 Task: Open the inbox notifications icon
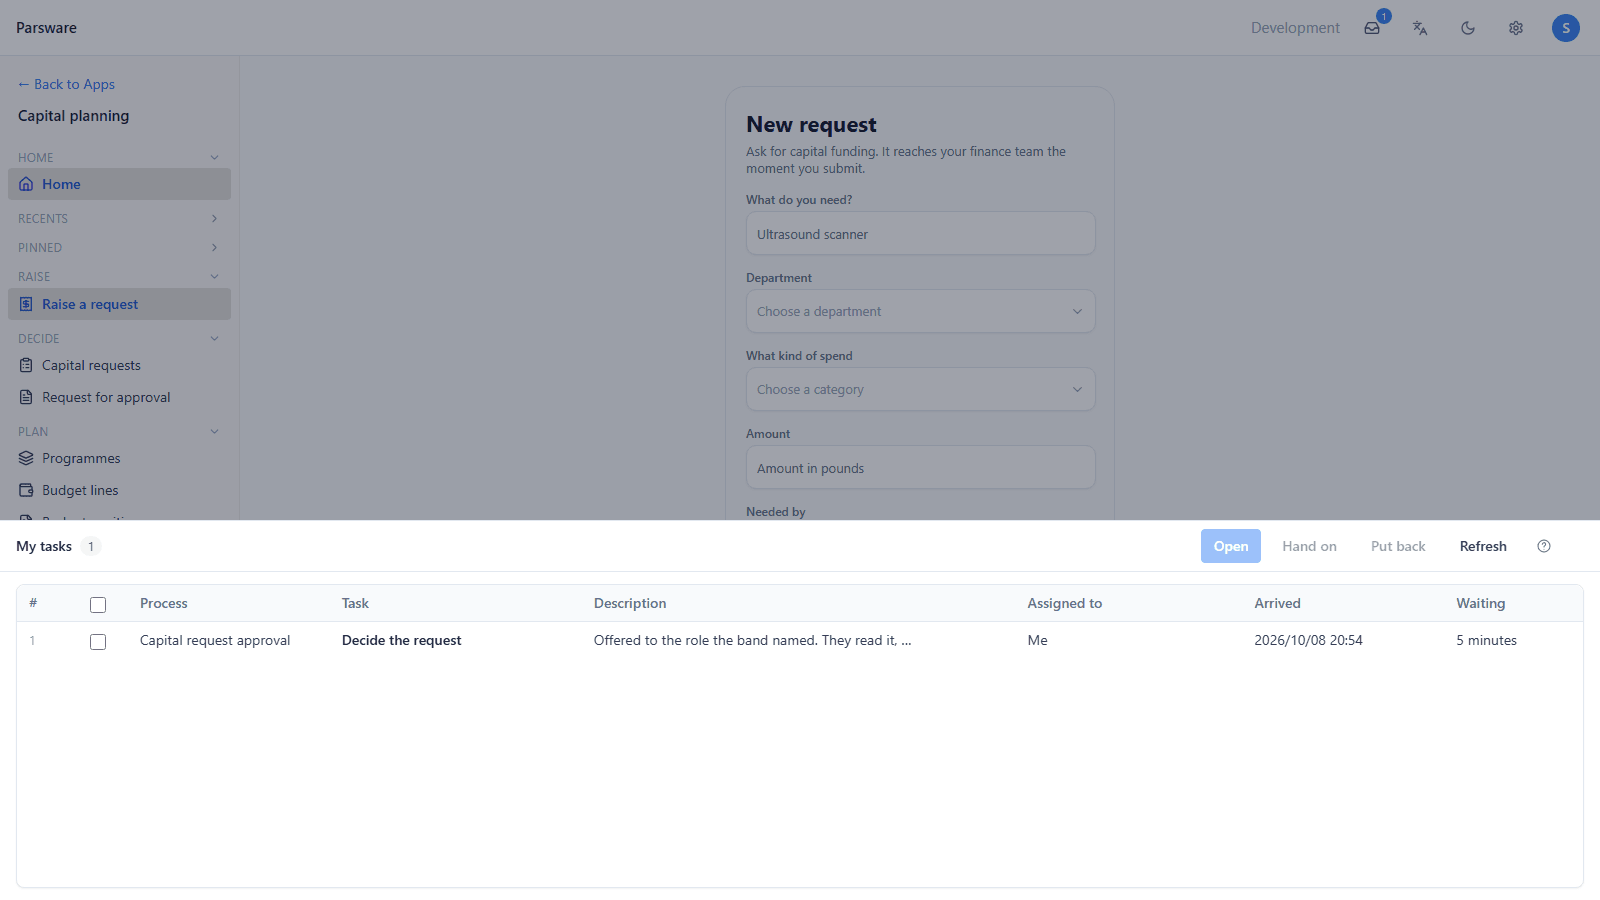pyautogui.click(x=1372, y=28)
